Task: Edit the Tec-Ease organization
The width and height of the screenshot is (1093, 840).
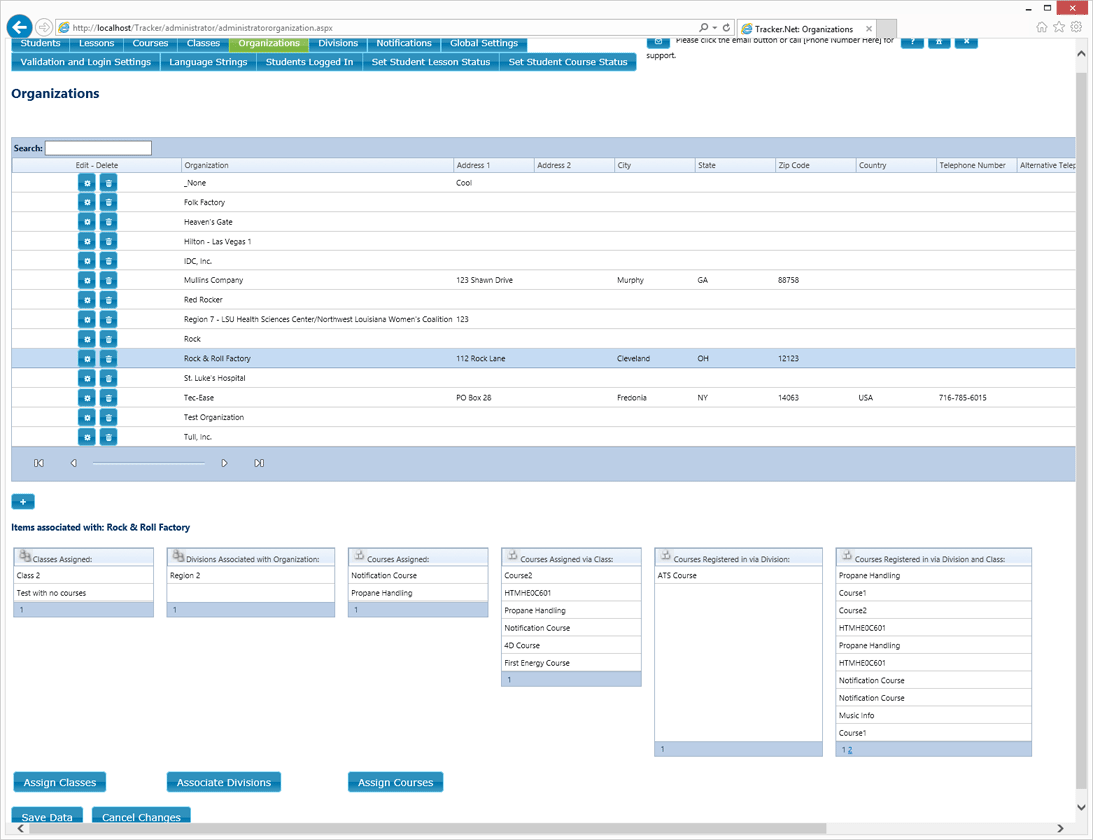Action: click(x=87, y=397)
